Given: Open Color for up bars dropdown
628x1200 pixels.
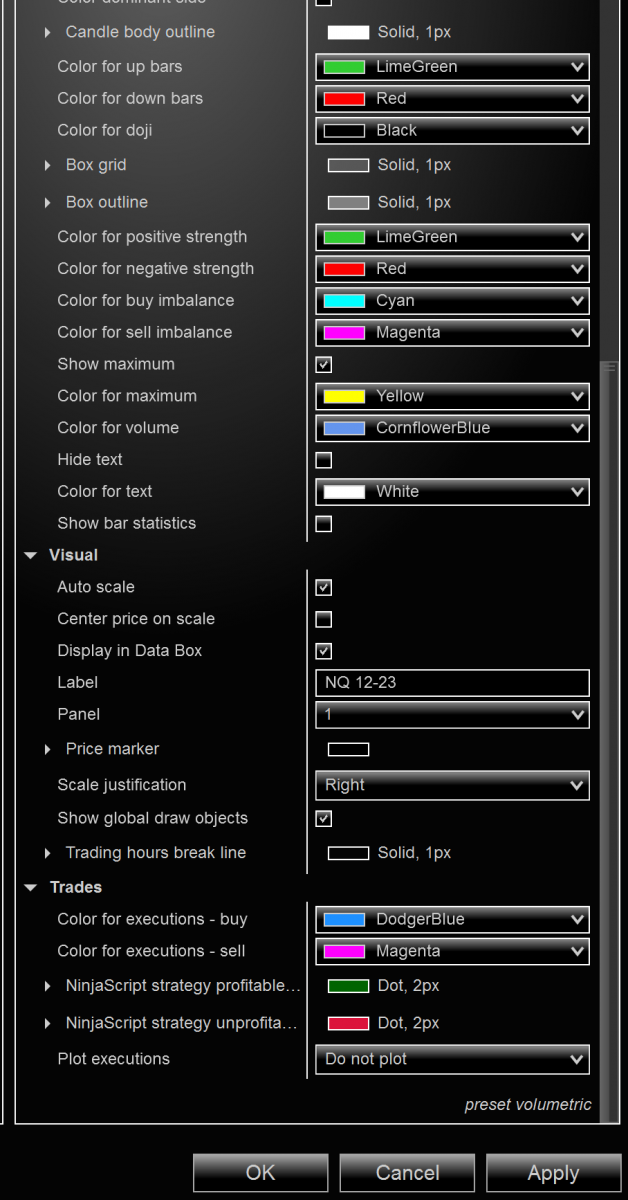Looking at the screenshot, I should pyautogui.click(x=452, y=67).
